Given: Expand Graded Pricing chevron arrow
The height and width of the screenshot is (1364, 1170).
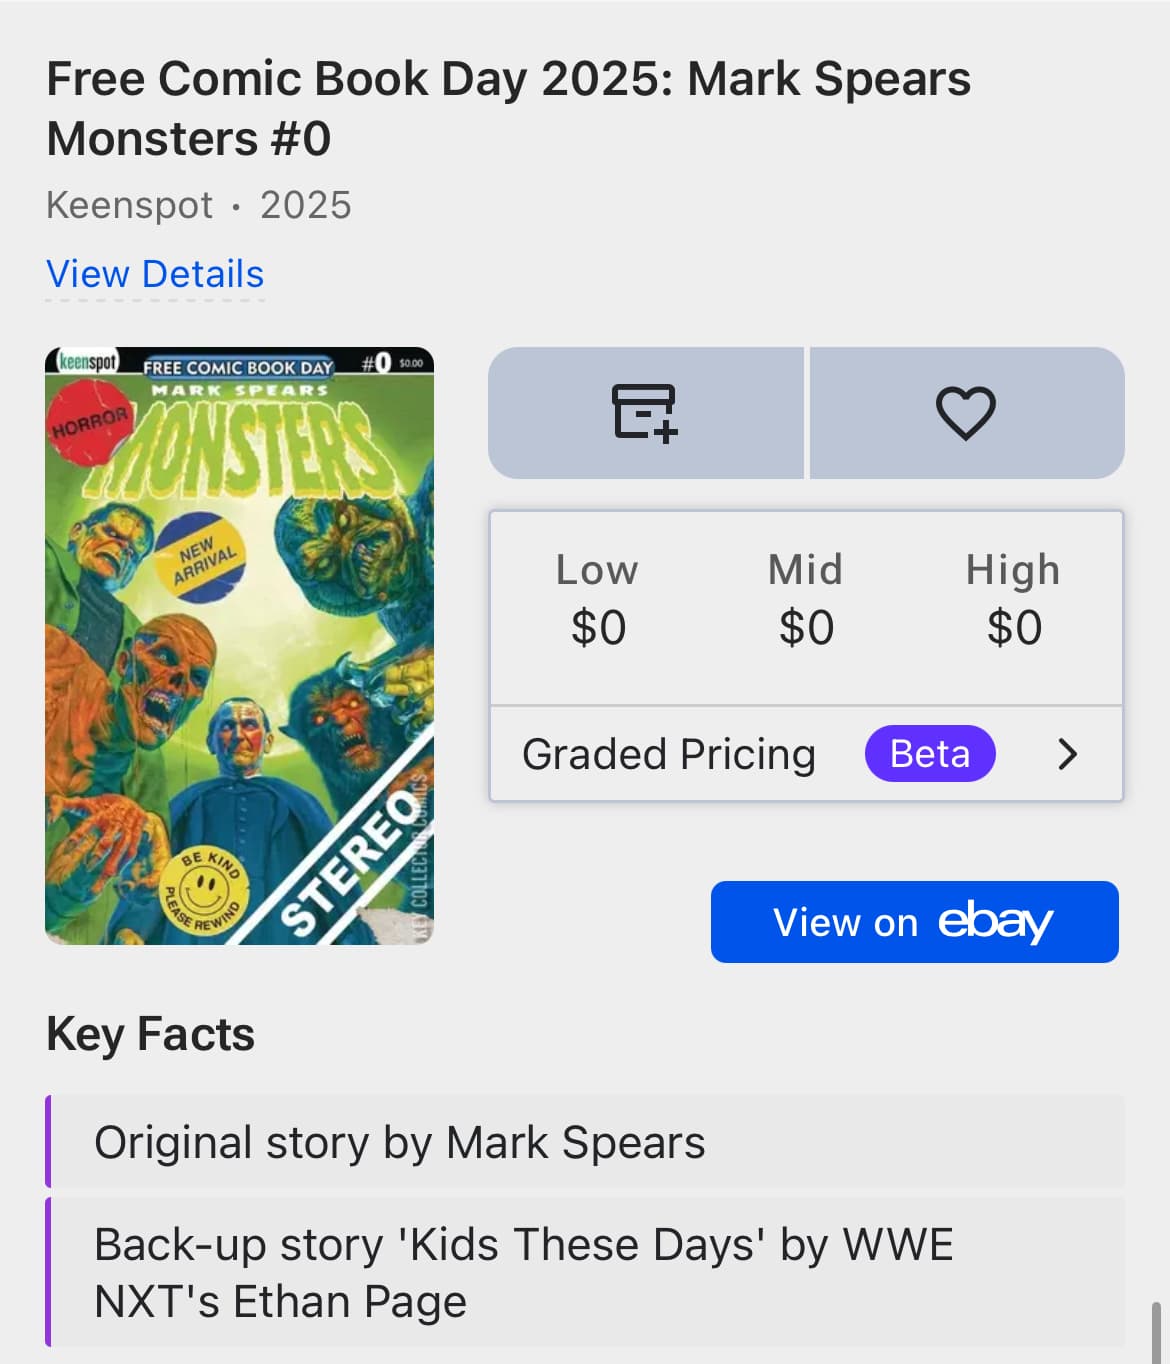Looking at the screenshot, I should (x=1067, y=754).
